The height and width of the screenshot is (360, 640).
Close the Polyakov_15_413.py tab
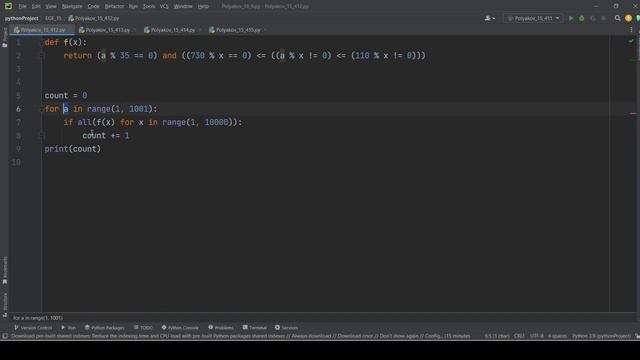click(135, 30)
